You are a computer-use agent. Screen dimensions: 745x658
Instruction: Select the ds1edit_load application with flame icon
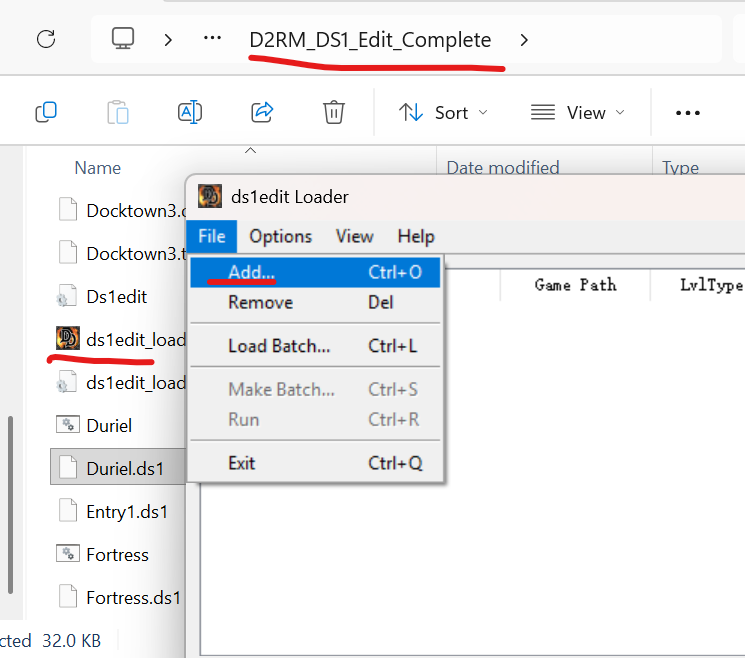tap(121, 340)
